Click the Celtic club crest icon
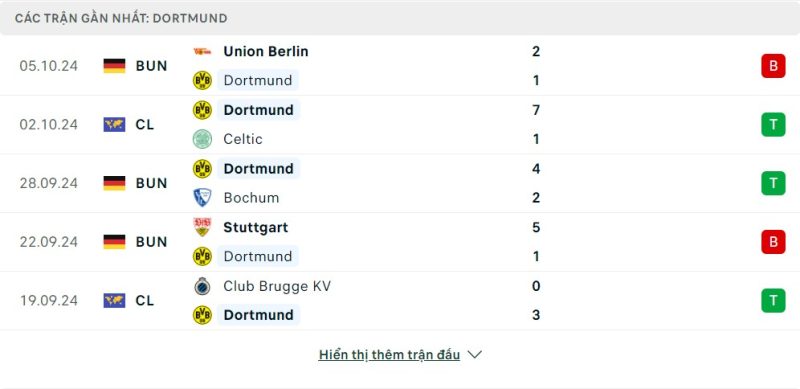 click(202, 139)
